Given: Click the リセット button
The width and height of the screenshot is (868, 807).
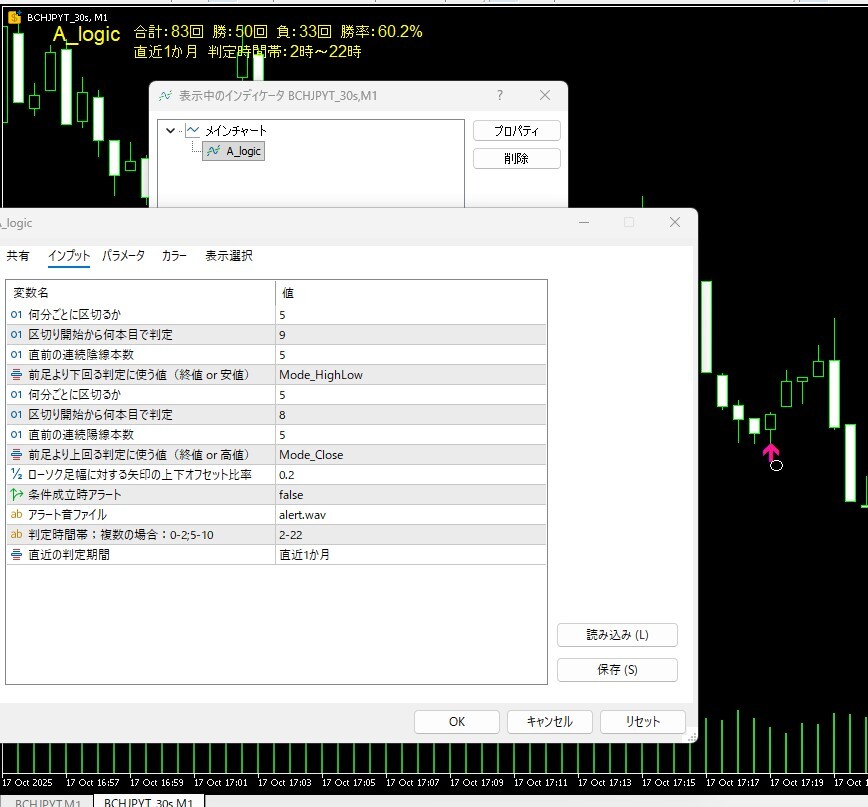Looking at the screenshot, I should [x=643, y=722].
